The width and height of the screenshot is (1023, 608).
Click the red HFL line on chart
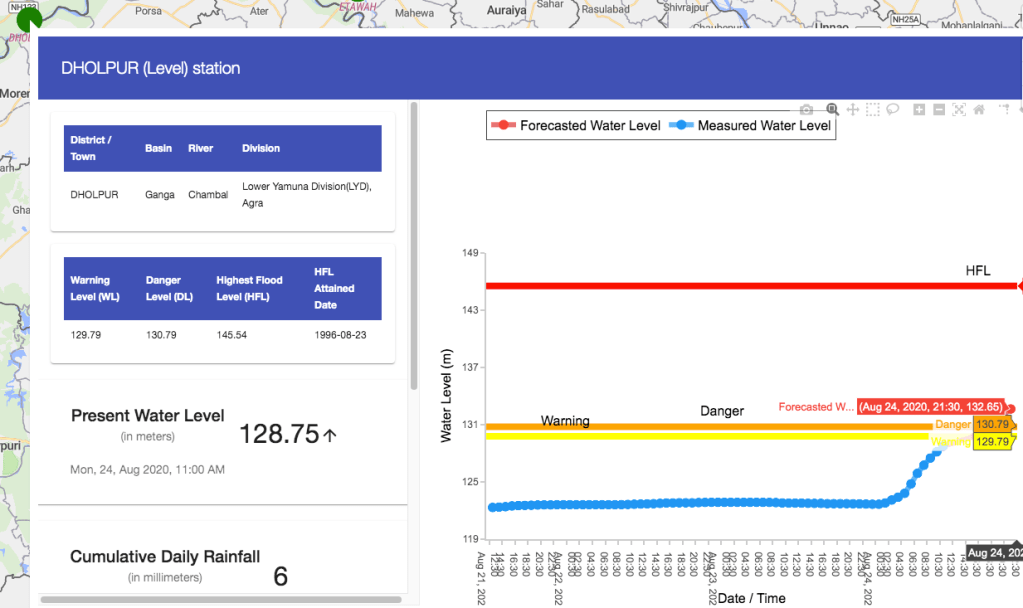(750, 286)
